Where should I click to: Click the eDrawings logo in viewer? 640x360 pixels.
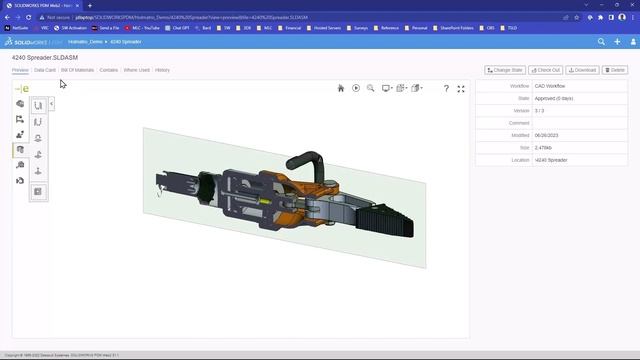tap(22, 89)
